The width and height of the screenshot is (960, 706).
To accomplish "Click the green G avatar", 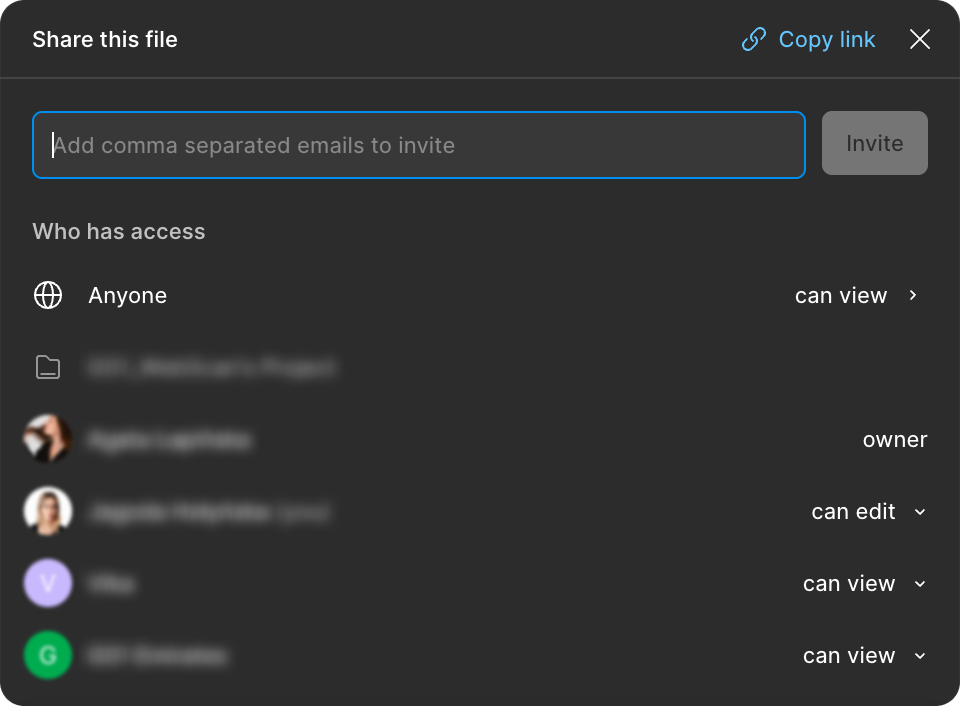I will point(48,656).
